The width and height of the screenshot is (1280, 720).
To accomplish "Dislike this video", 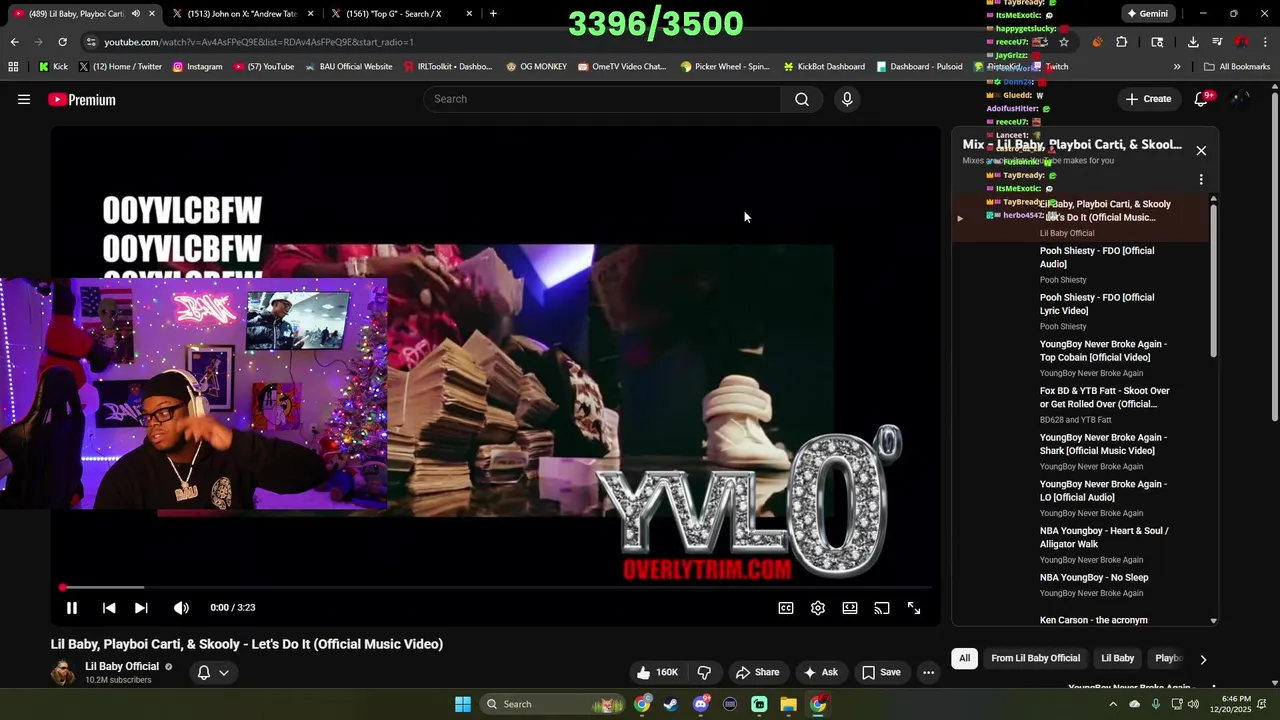I will pyautogui.click(x=704, y=672).
